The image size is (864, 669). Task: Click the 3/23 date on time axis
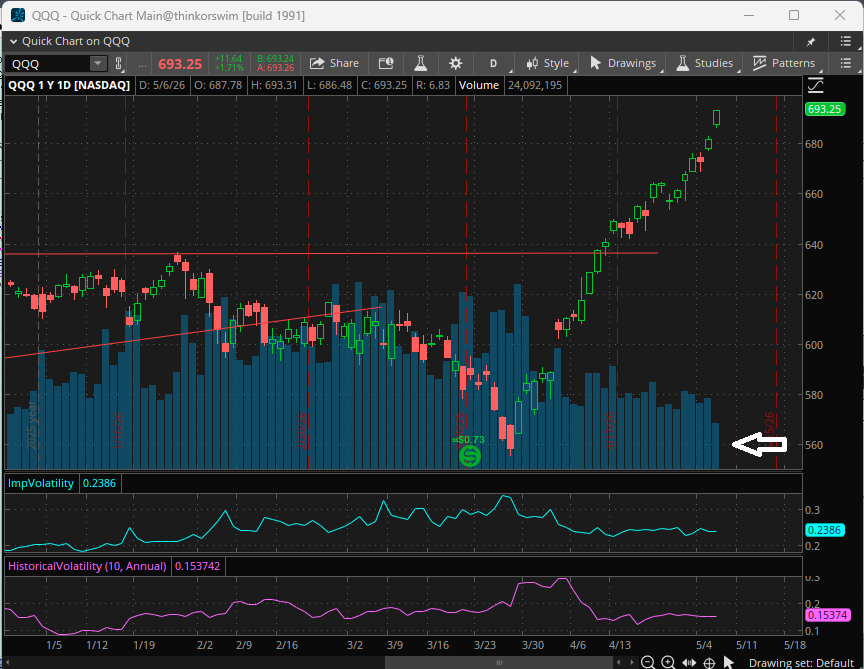[x=484, y=645]
